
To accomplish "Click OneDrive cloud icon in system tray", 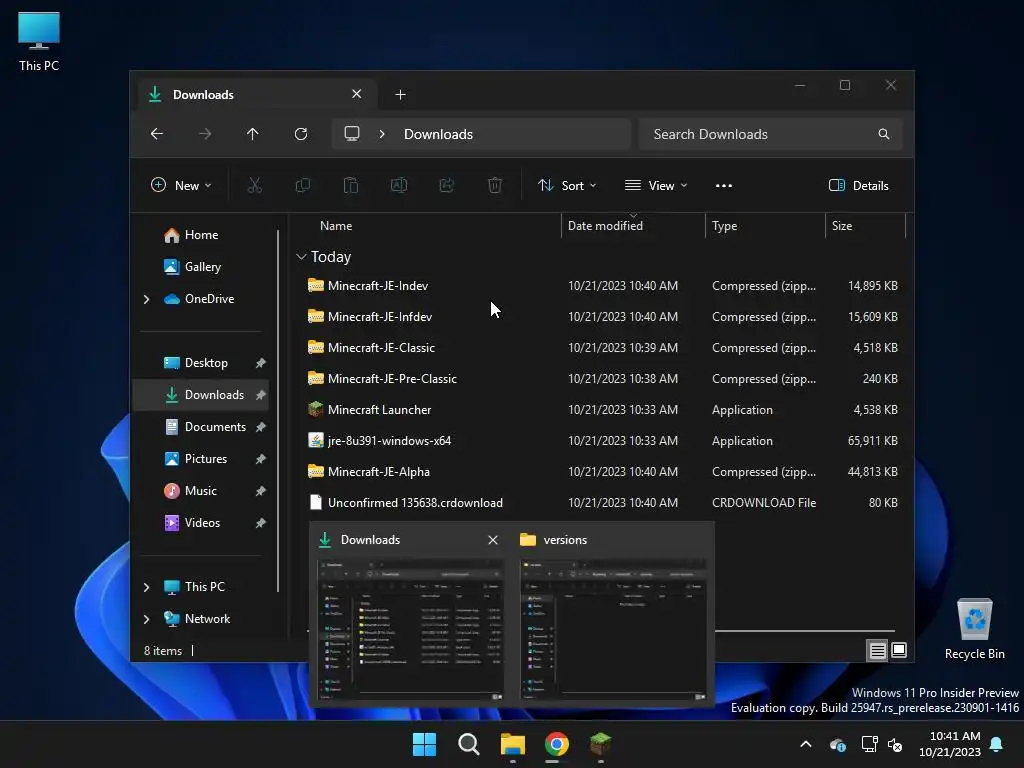I will coord(838,744).
